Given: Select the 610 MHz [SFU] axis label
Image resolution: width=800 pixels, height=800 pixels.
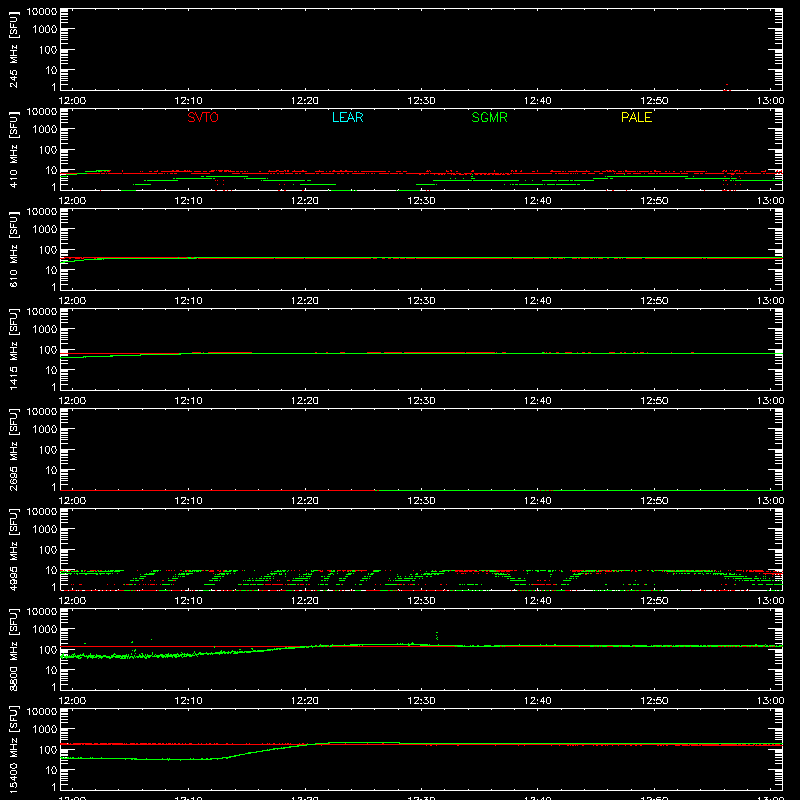Looking at the screenshot, I should (x=13, y=250).
